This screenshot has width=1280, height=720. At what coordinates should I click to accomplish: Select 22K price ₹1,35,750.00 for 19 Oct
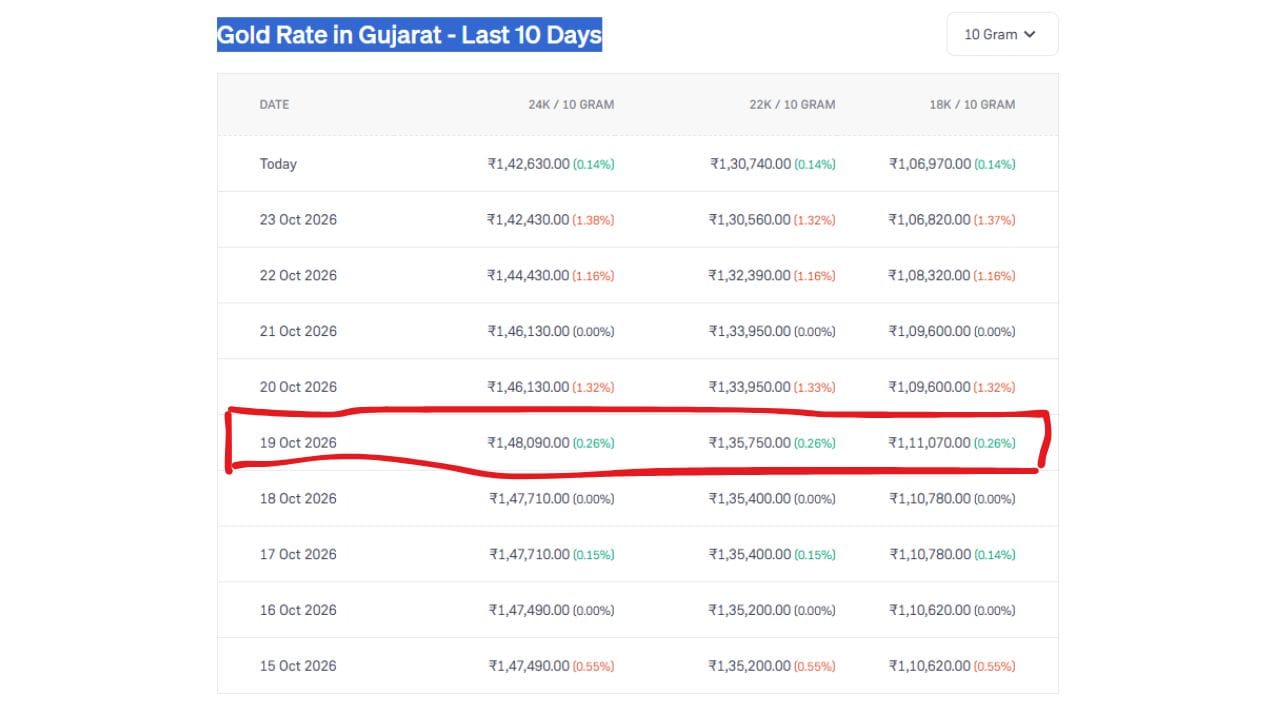[750, 443]
